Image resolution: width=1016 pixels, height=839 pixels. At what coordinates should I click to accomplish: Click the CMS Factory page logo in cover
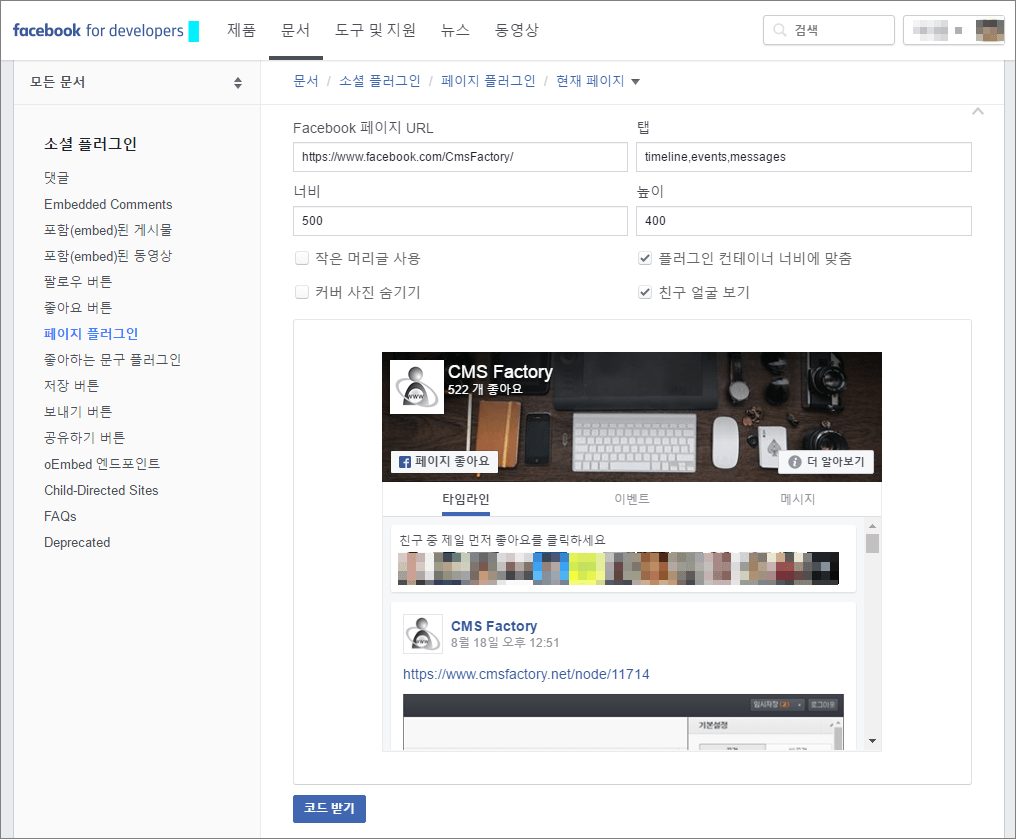(x=417, y=387)
